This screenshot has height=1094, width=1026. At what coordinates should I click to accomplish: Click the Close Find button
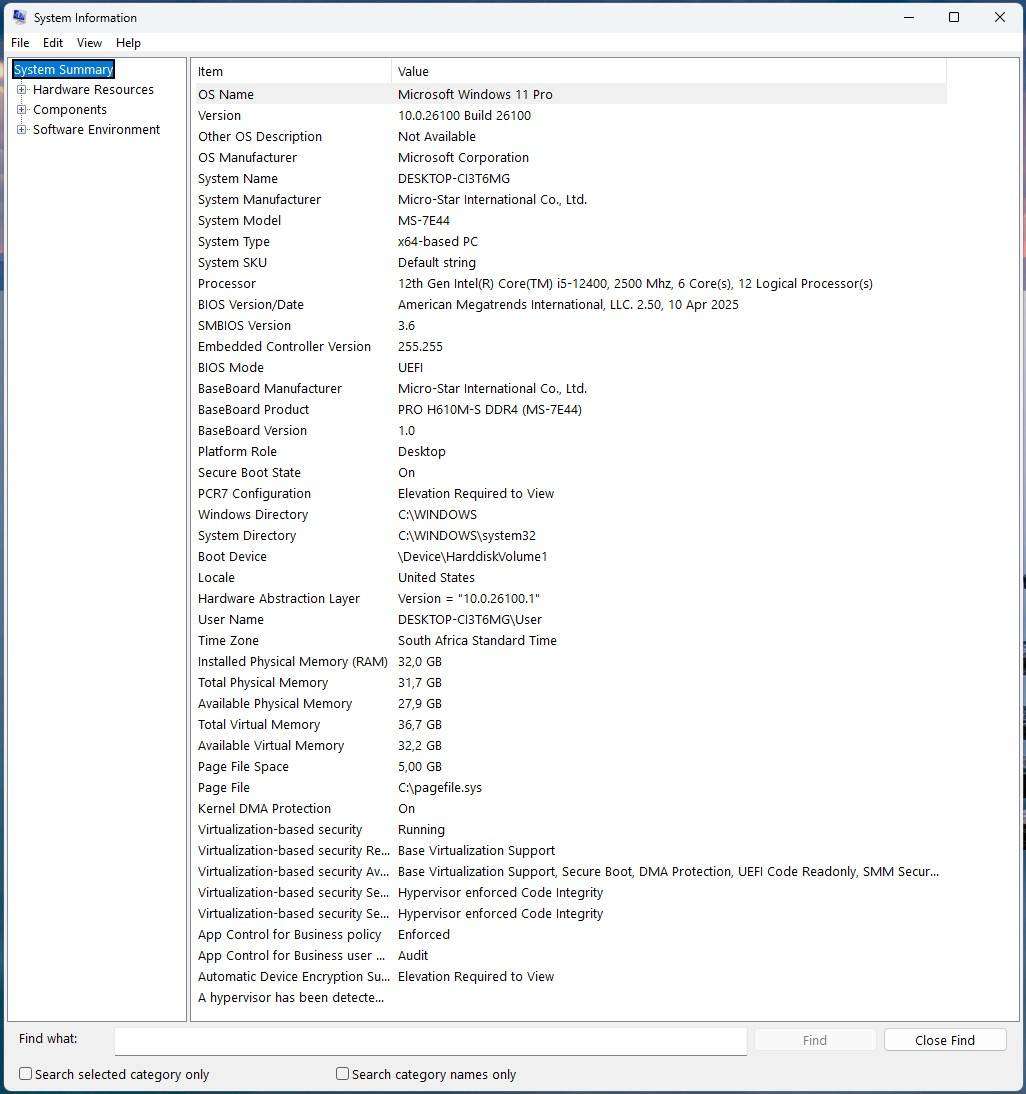[x=944, y=1040]
